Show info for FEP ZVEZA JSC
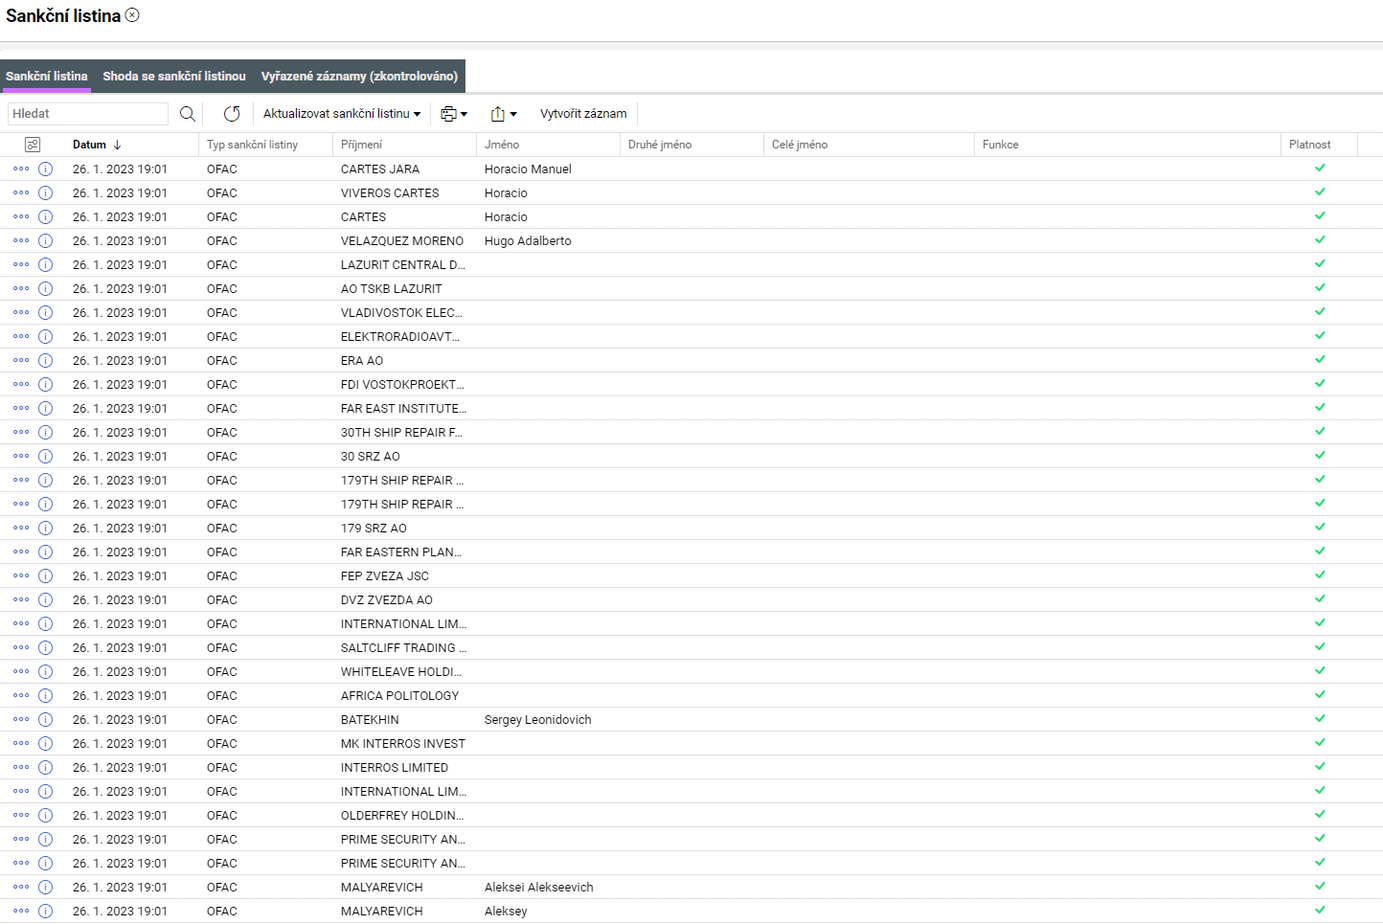 45,577
